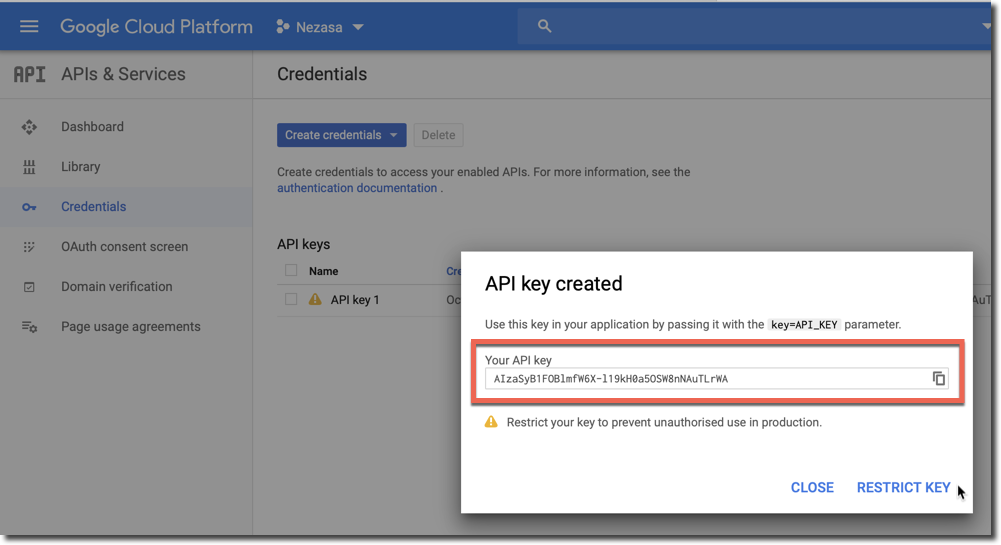The height and width of the screenshot is (545, 1001).
Task: Click the search magnifier icon
Action: point(544,26)
